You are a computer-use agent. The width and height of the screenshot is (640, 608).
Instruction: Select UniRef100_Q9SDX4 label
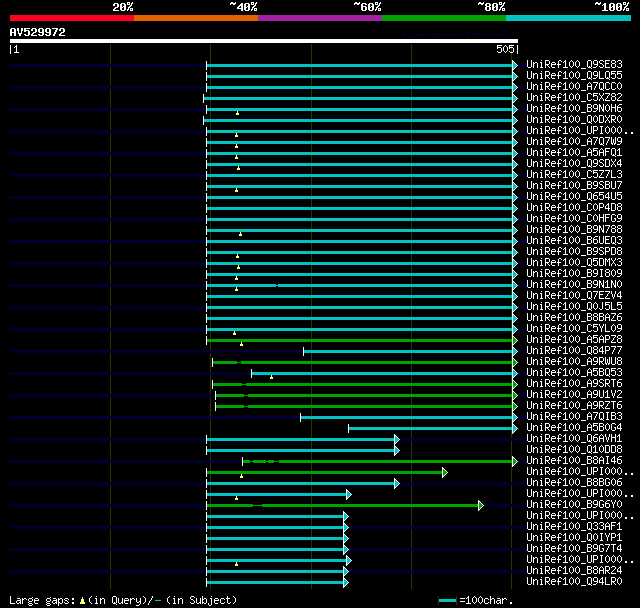click(574, 164)
